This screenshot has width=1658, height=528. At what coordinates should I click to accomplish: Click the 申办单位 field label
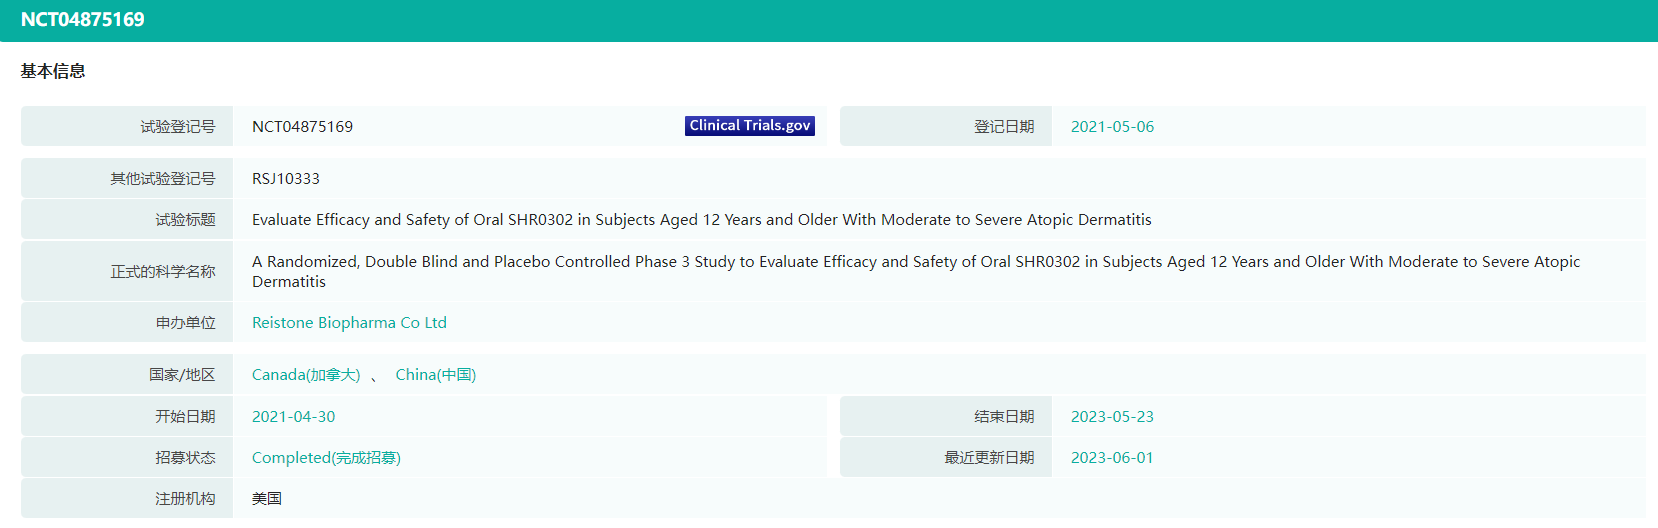pos(185,323)
